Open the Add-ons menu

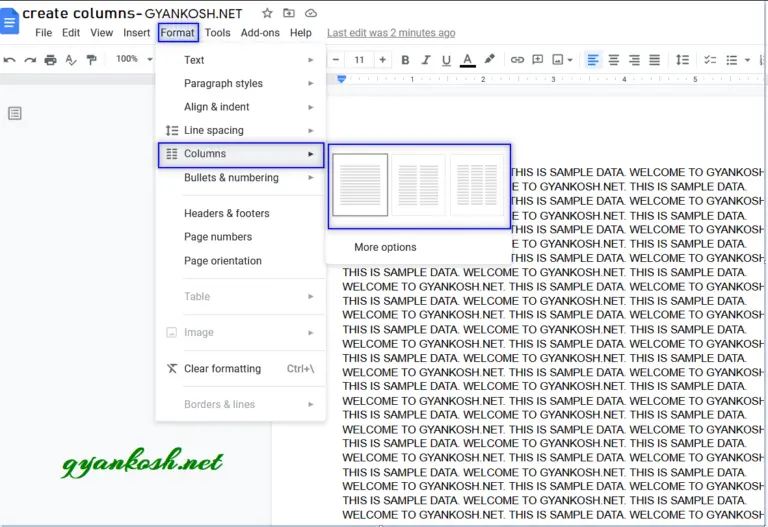[x=260, y=33]
